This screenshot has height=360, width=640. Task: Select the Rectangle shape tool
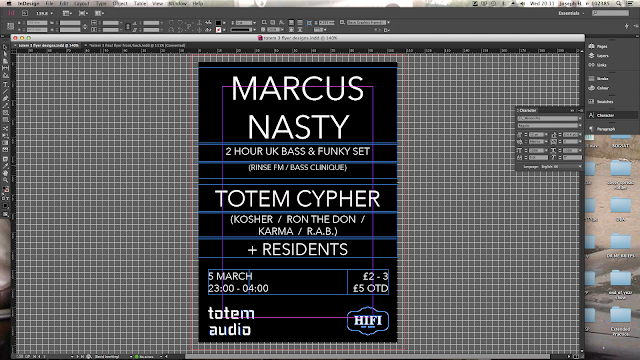[x=5, y=120]
